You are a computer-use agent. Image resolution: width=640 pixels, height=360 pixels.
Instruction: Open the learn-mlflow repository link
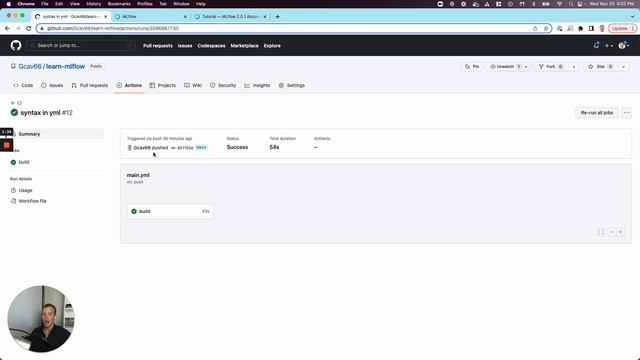(65, 66)
